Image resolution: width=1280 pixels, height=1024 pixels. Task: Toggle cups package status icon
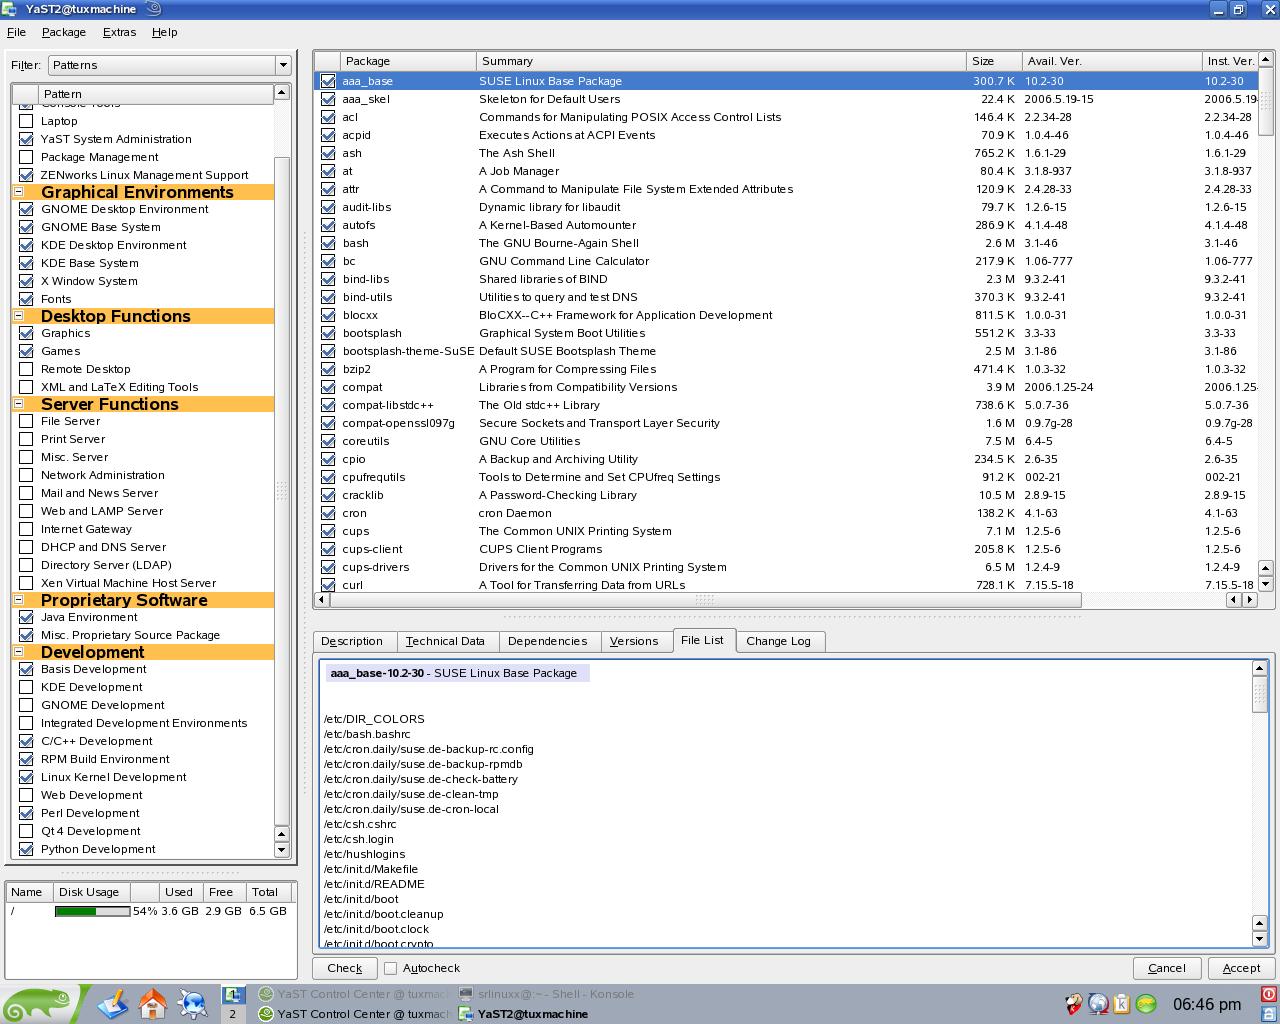click(328, 531)
